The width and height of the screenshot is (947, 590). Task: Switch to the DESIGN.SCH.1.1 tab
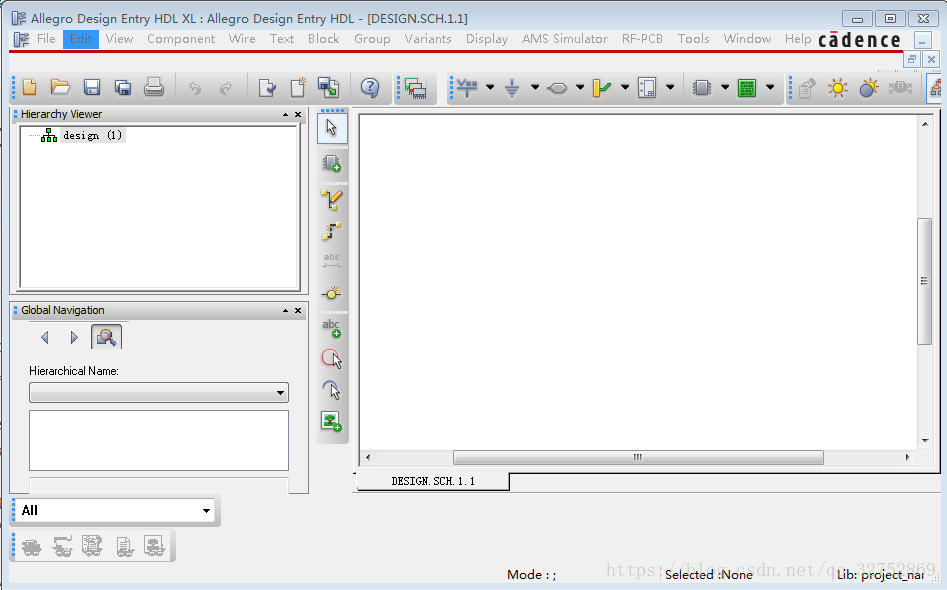click(433, 481)
